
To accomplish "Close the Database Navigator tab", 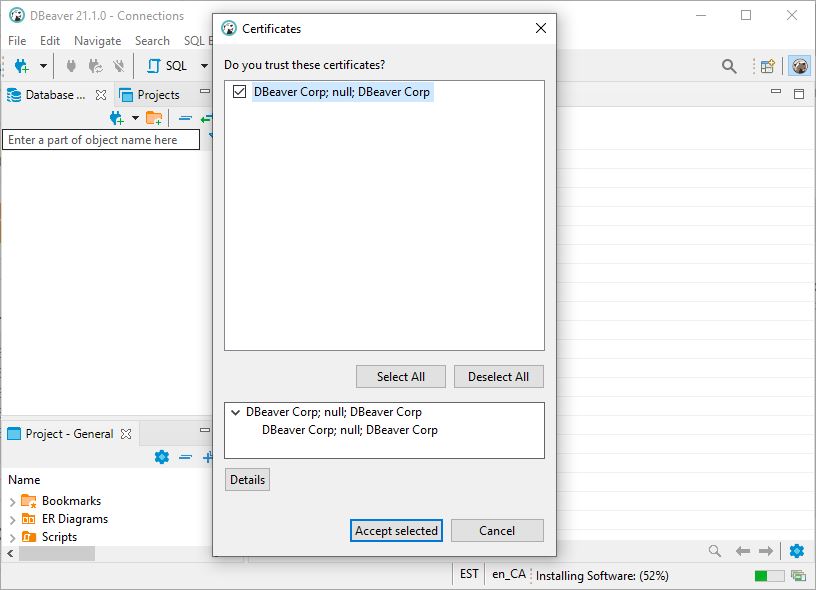I will 101,95.
